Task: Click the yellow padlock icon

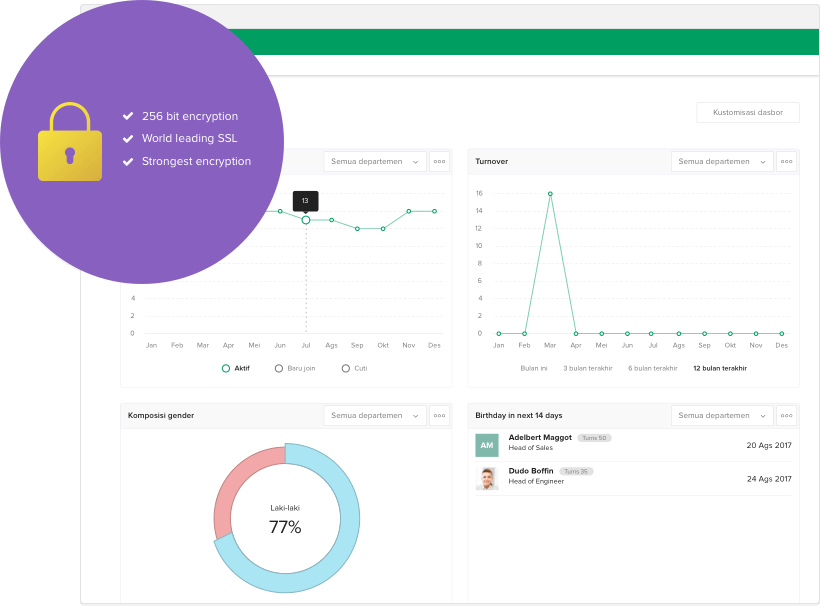Action: (70, 142)
